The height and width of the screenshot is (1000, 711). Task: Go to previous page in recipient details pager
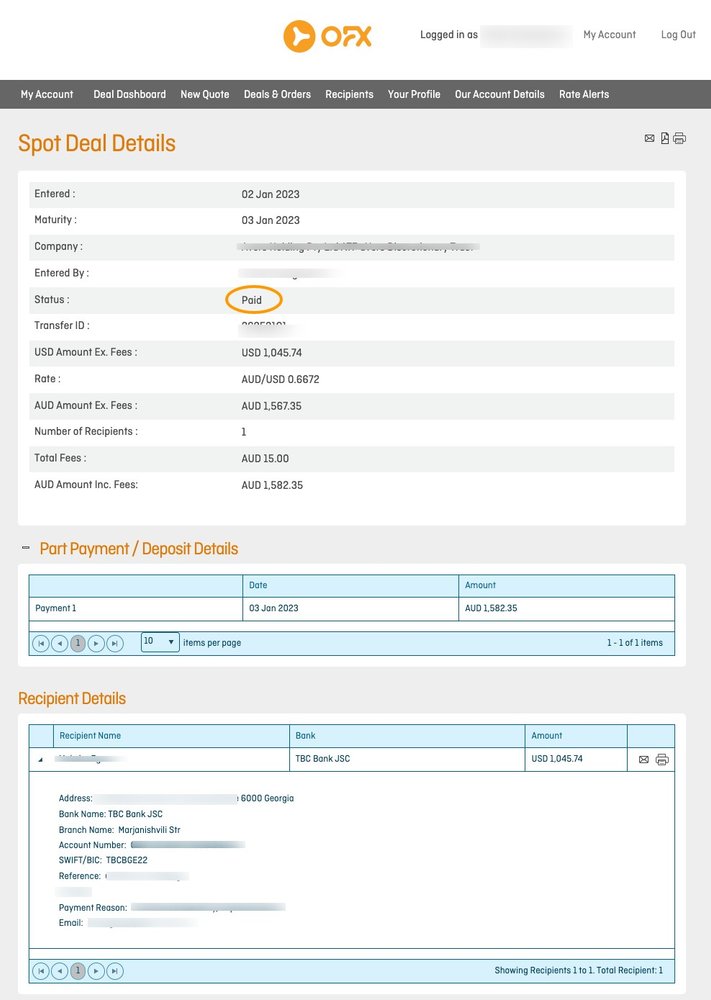tap(59, 971)
